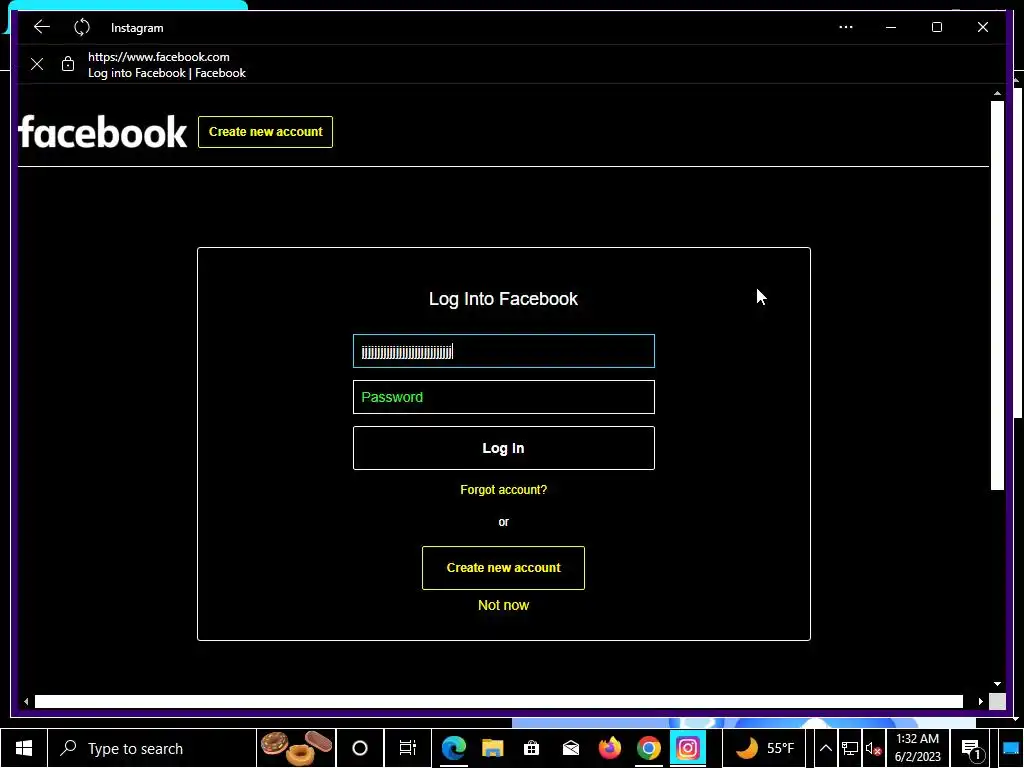This screenshot has width=1024, height=768.
Task: Click the vertical scrollbar down arrow
Action: click(997, 684)
